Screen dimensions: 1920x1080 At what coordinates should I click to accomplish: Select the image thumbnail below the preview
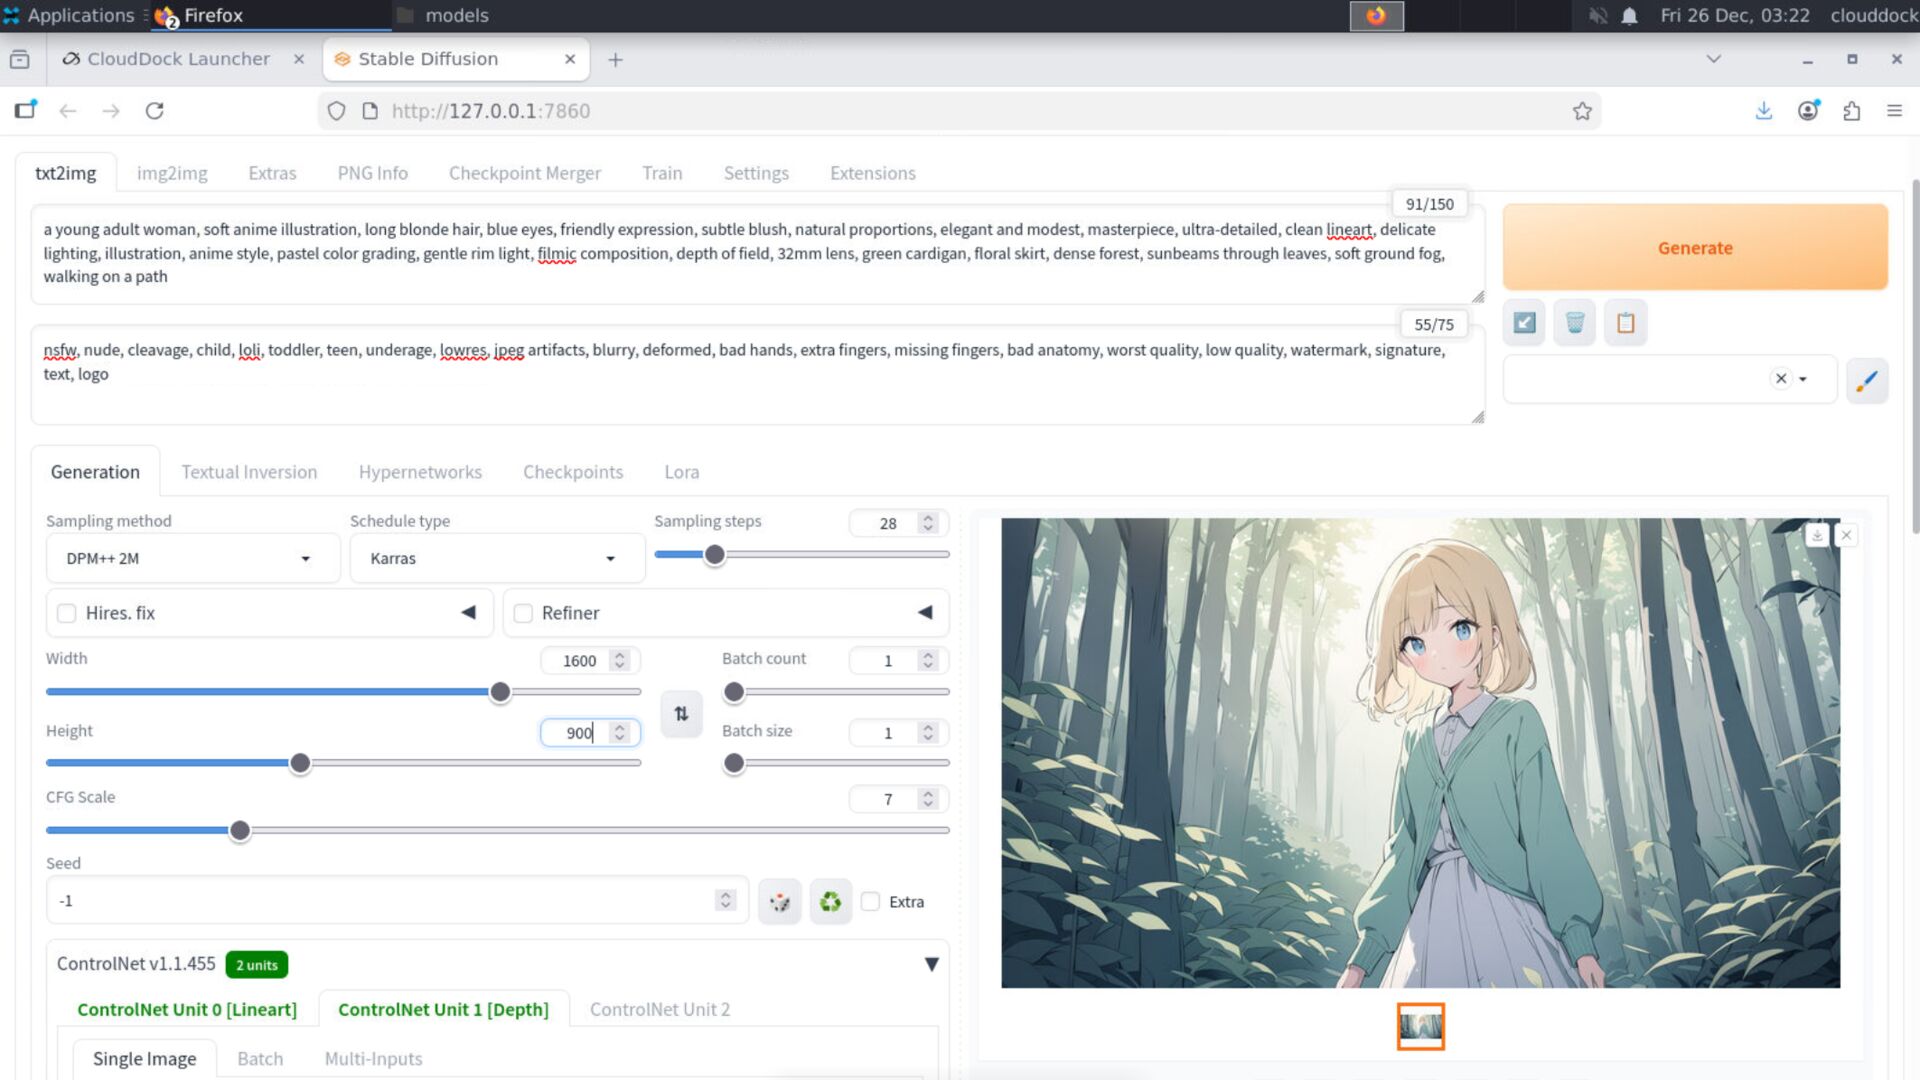pos(1421,1026)
